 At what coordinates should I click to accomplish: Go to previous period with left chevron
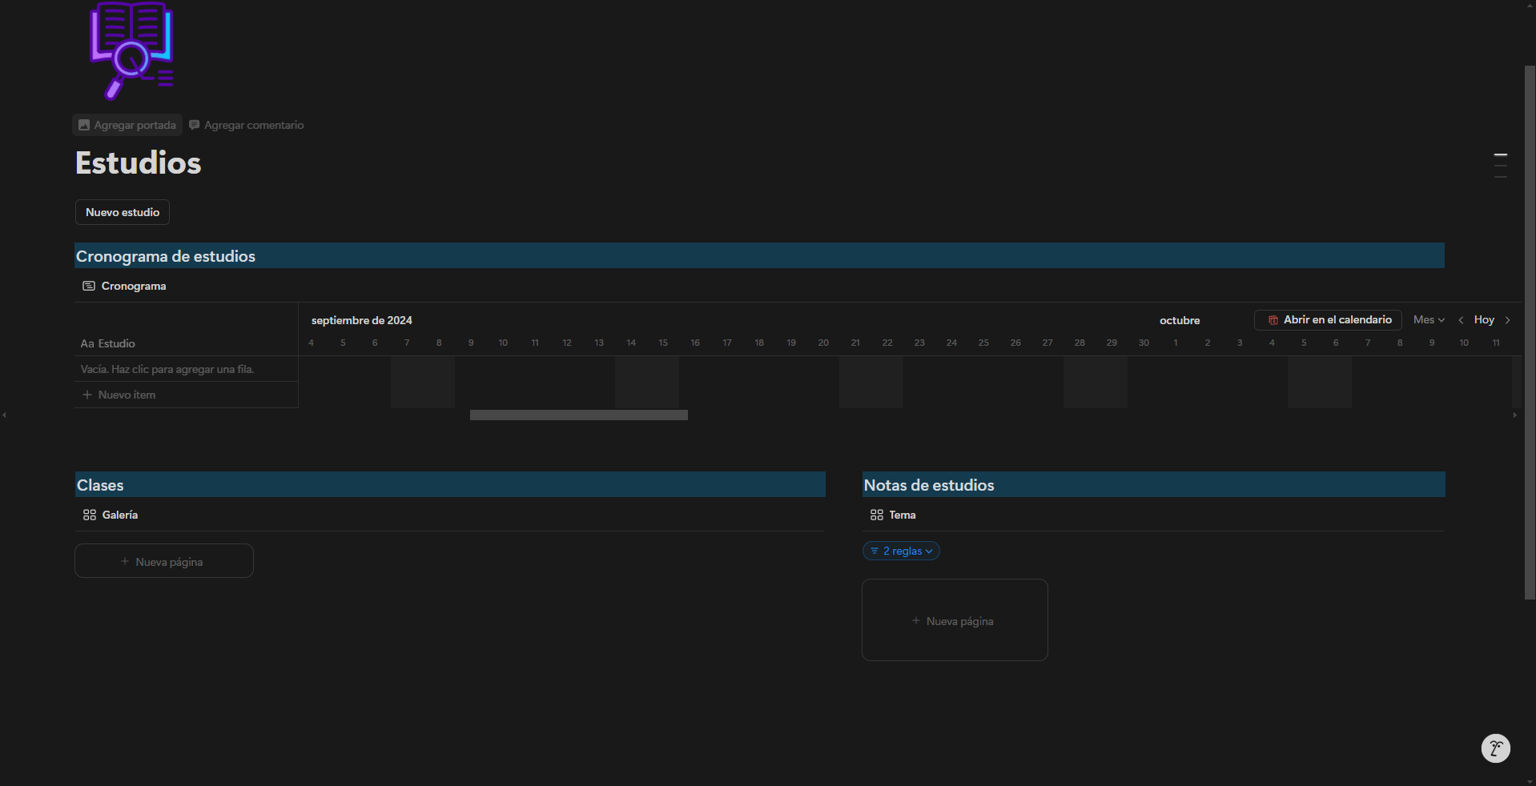(x=1461, y=320)
